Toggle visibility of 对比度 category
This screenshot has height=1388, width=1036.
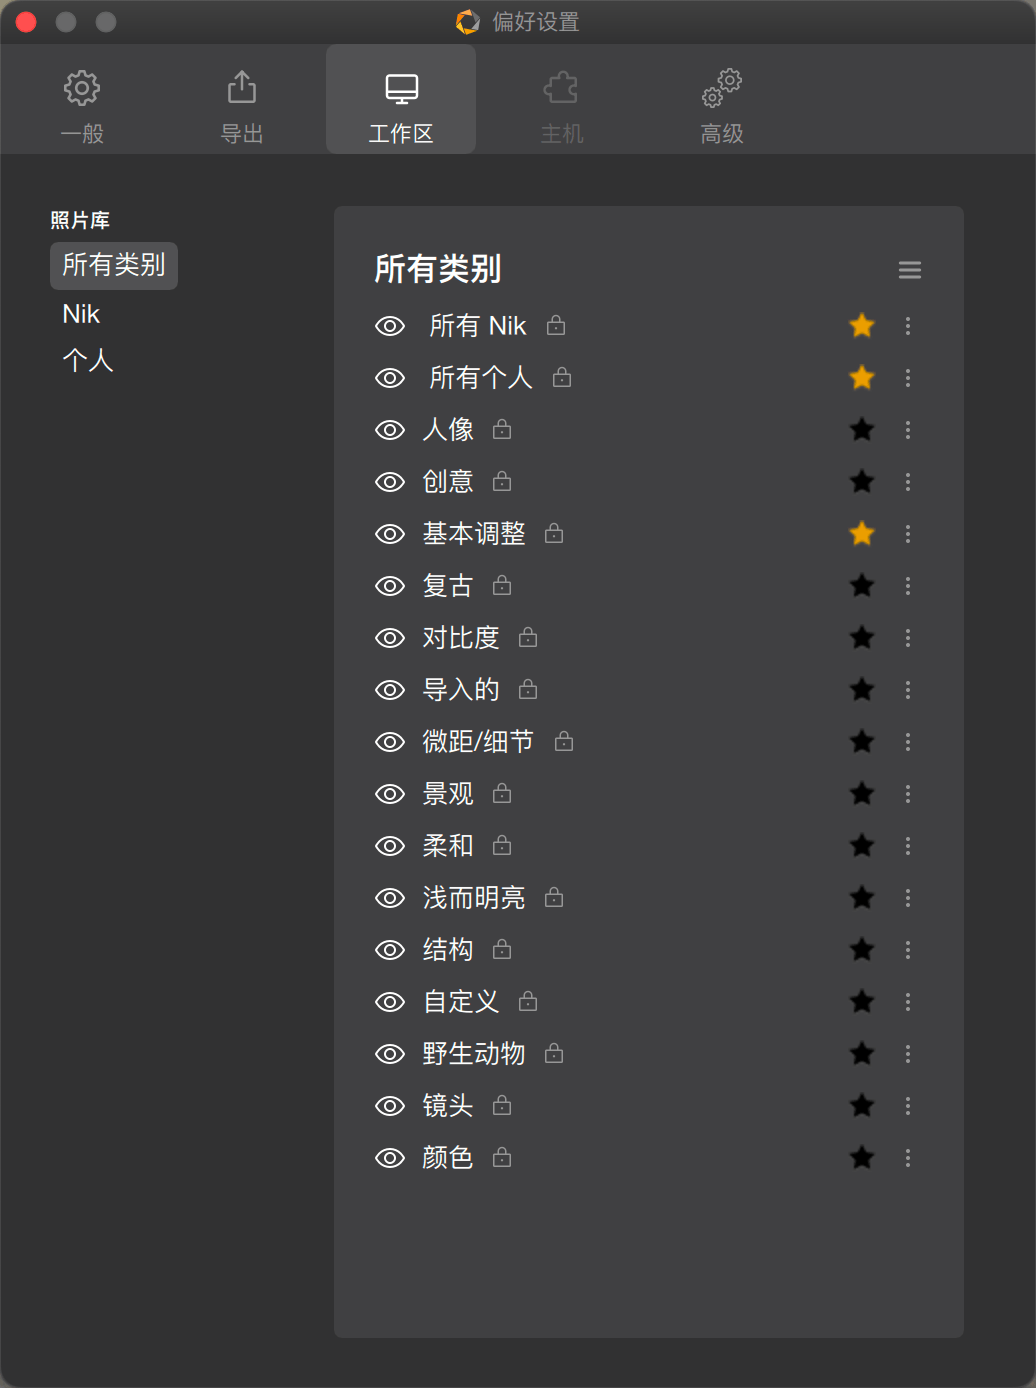point(389,638)
